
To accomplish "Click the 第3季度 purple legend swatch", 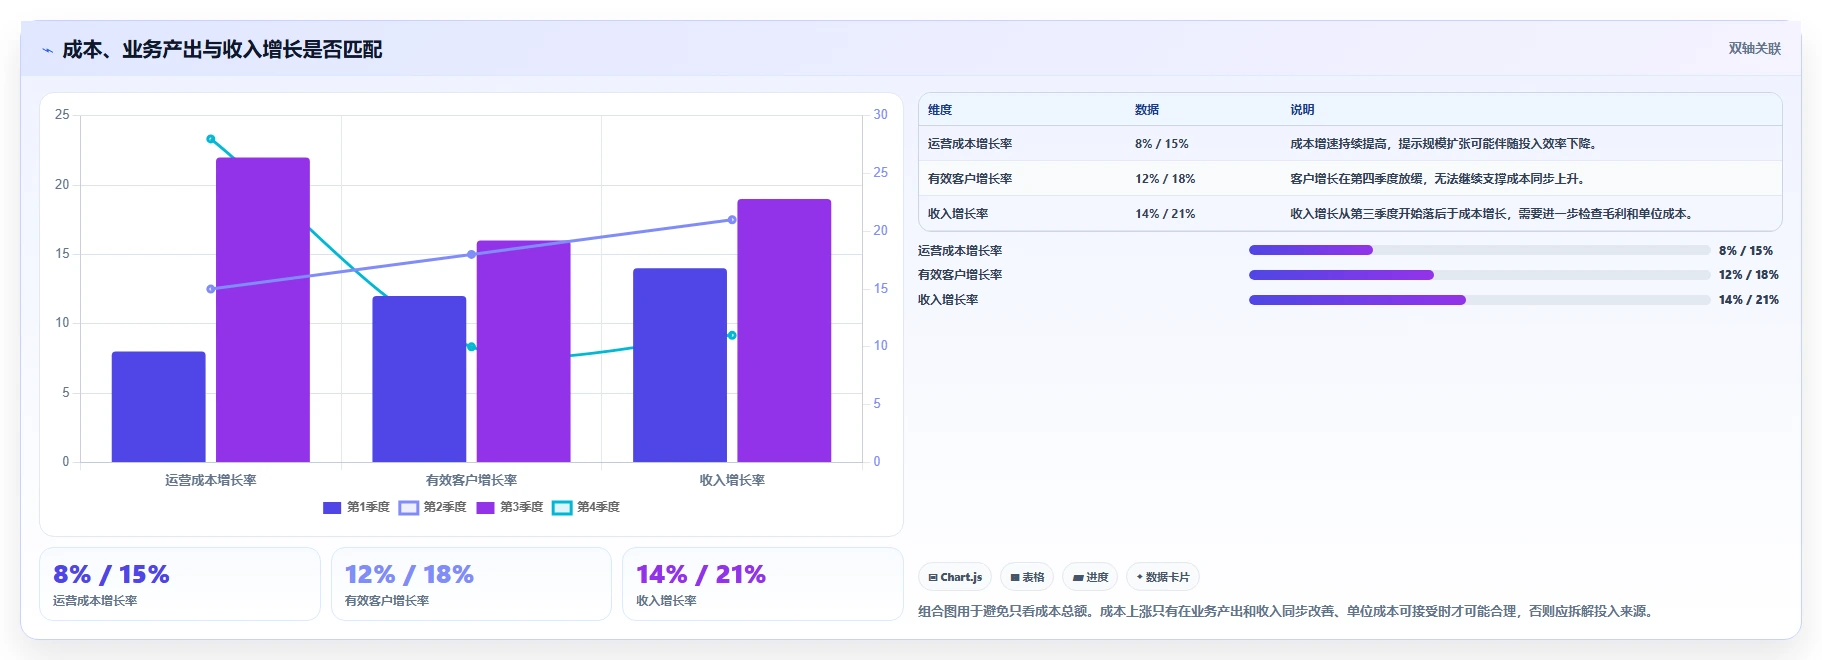I will pos(485,507).
